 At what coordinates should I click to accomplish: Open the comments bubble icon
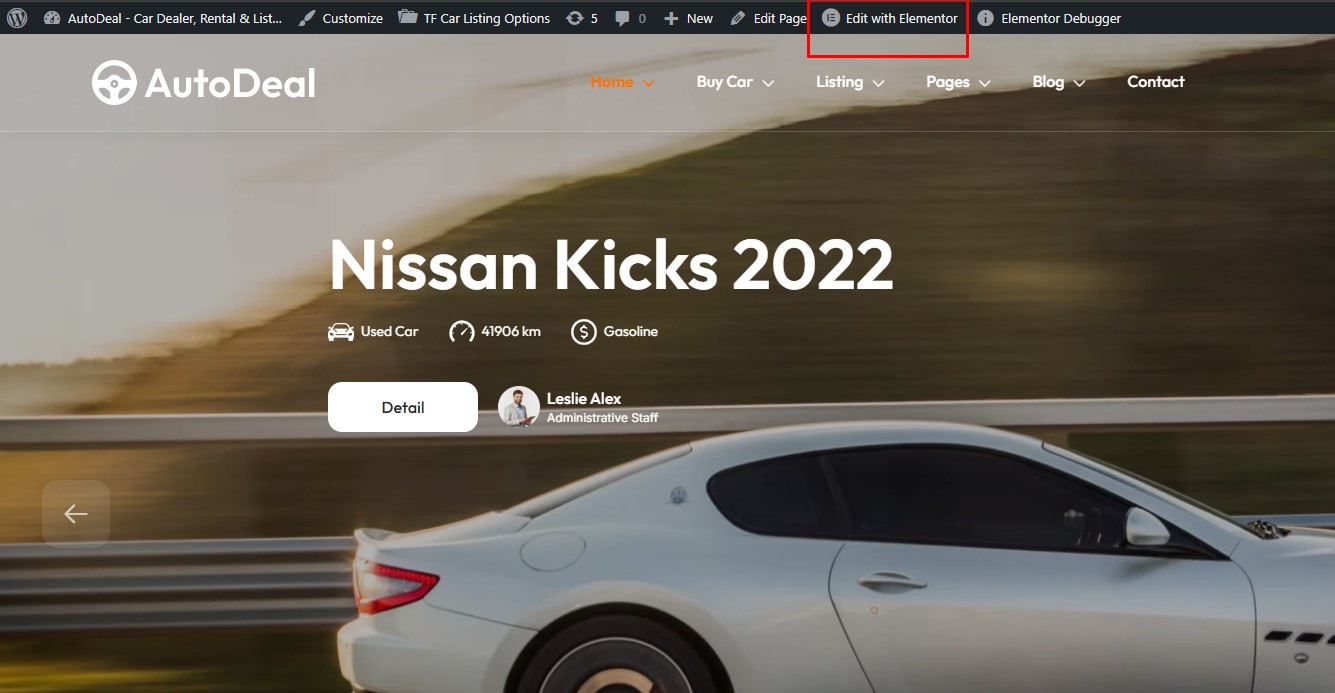pyautogui.click(x=623, y=18)
